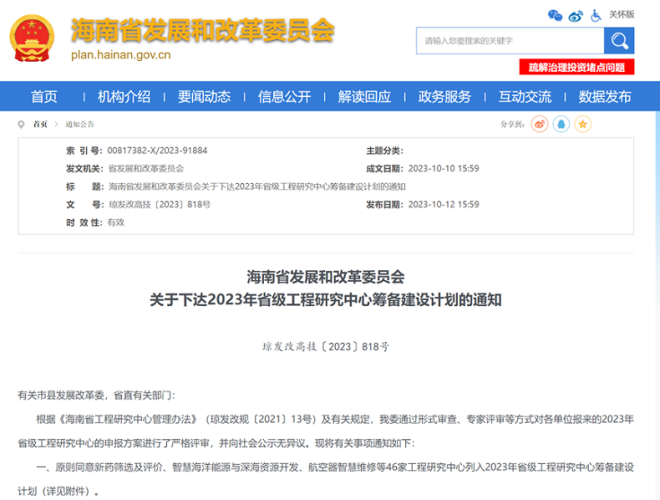Open the 首页 navigation menu item
Image resolution: width=660 pixels, height=500 pixels.
(x=44, y=97)
